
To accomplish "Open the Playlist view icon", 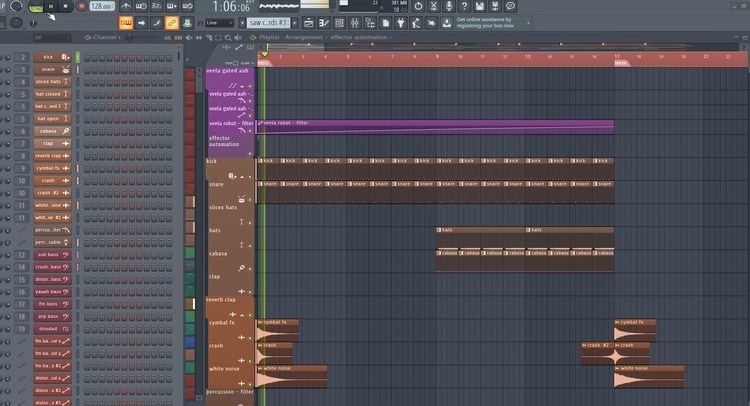I will pos(309,22).
